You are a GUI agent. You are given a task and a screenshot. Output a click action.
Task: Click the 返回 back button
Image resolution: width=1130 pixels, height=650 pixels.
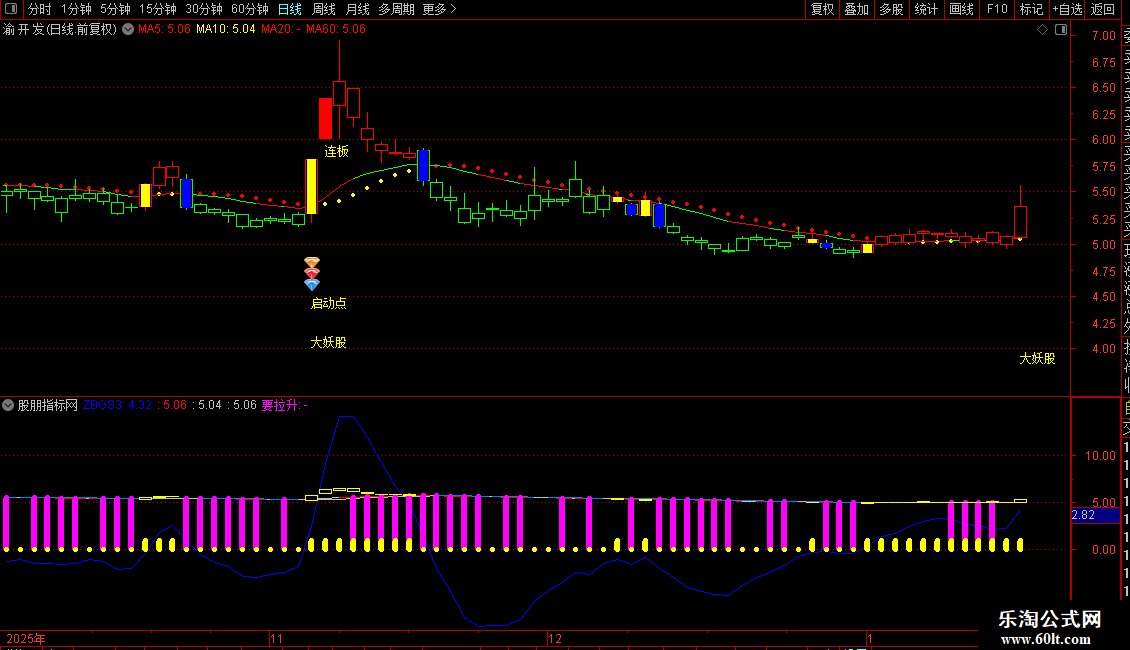[1103, 9]
